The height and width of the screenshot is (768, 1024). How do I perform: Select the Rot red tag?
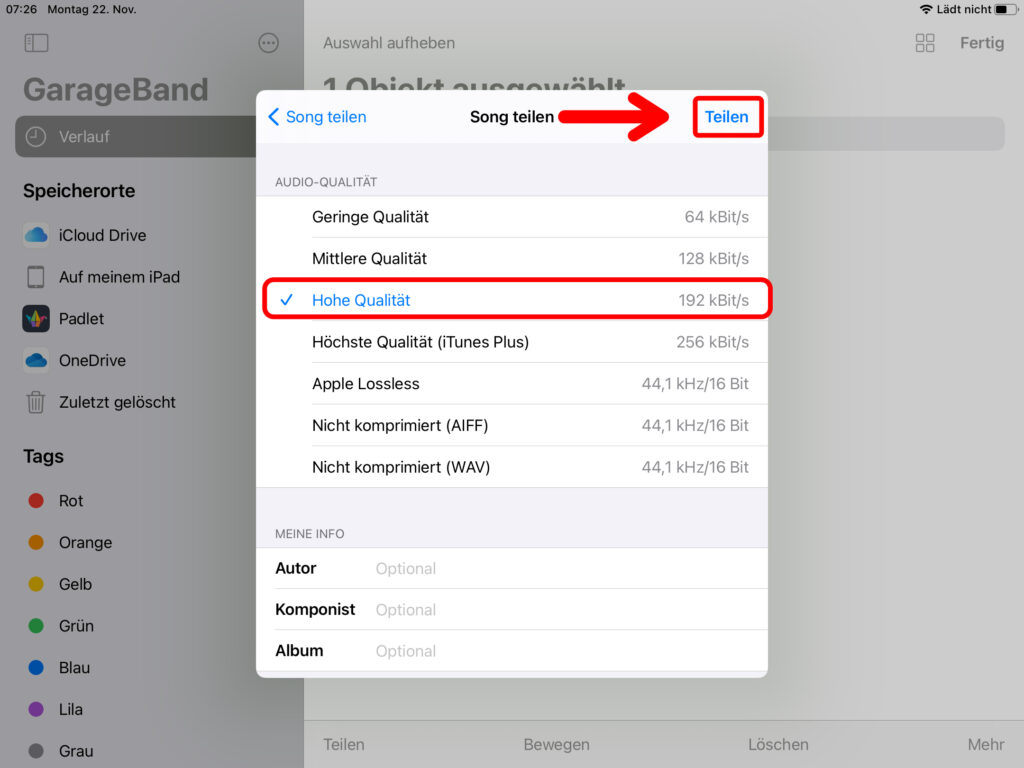point(70,501)
